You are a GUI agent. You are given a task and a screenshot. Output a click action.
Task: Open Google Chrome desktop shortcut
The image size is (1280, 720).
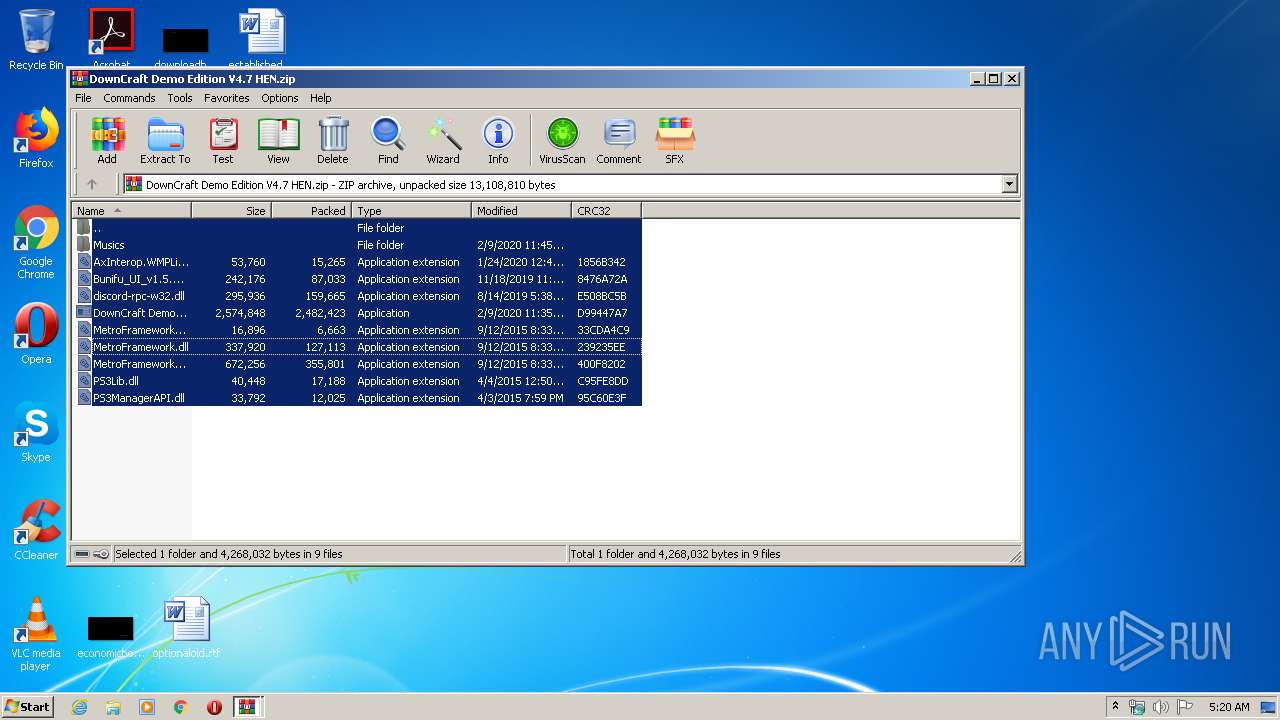[36, 243]
